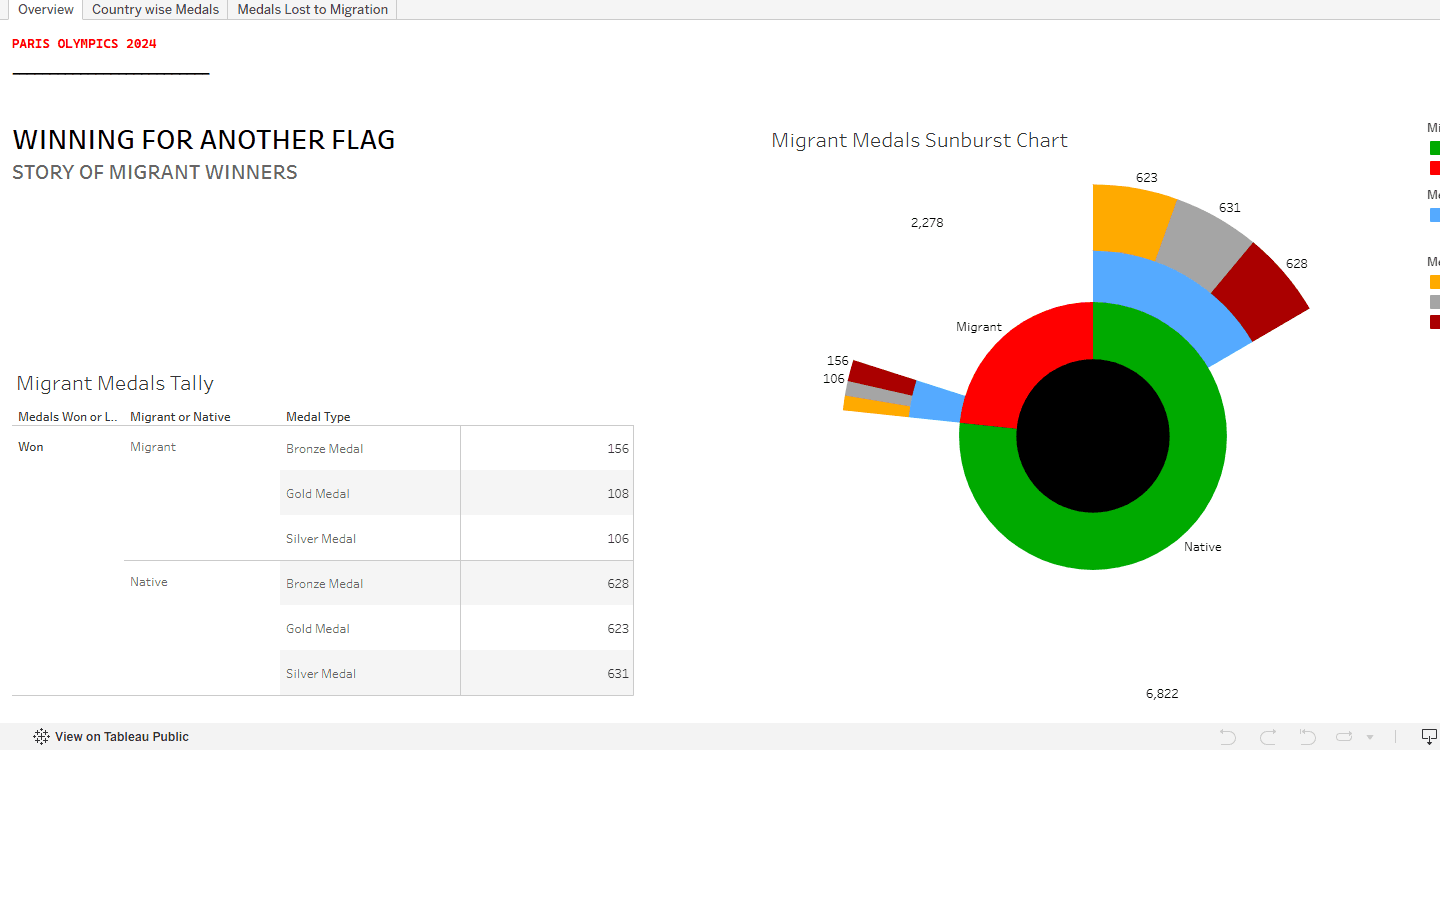Click the table cell value 623

click(618, 629)
